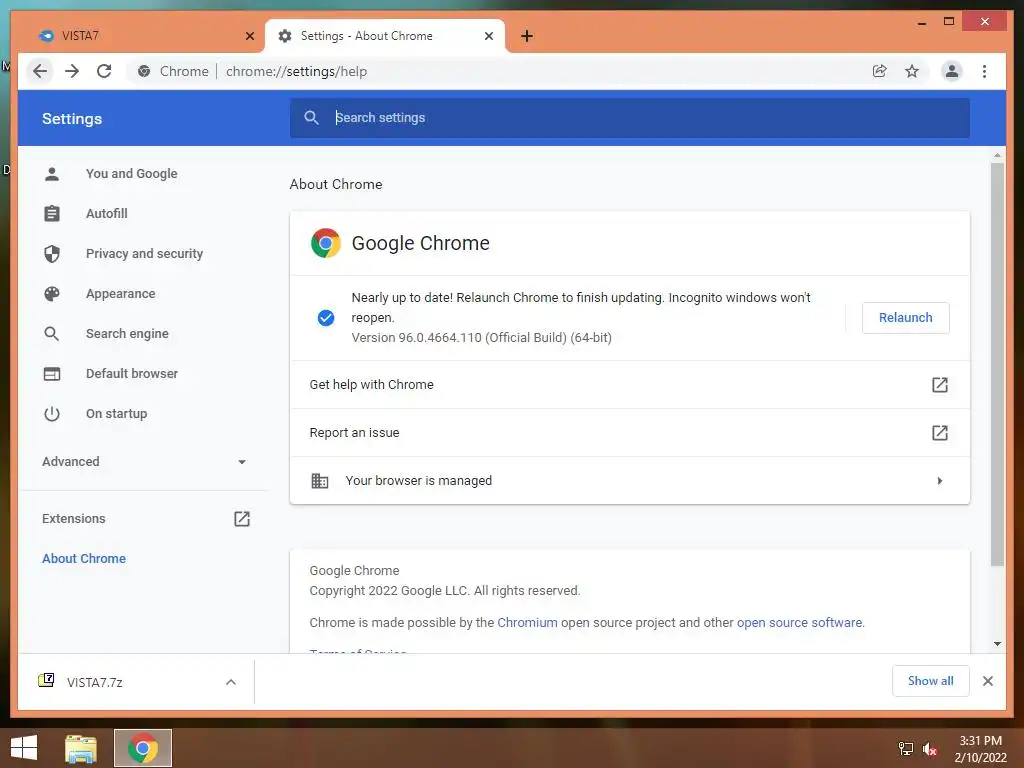Screen dimensions: 1024x768
Task: Click the address bar URL chrome://settings/help
Action: point(296,71)
